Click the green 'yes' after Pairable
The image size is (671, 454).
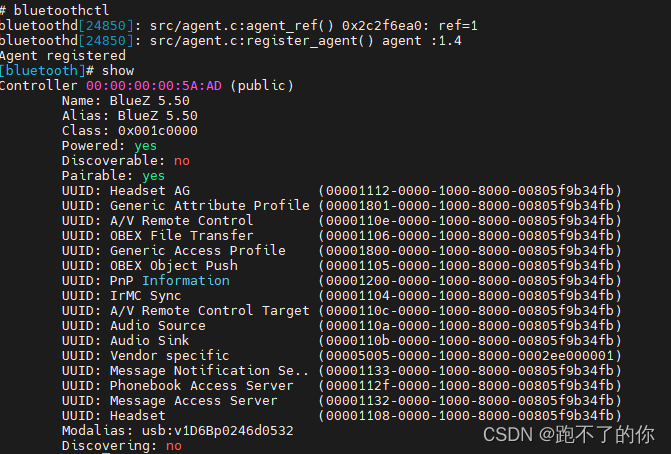[154, 176]
